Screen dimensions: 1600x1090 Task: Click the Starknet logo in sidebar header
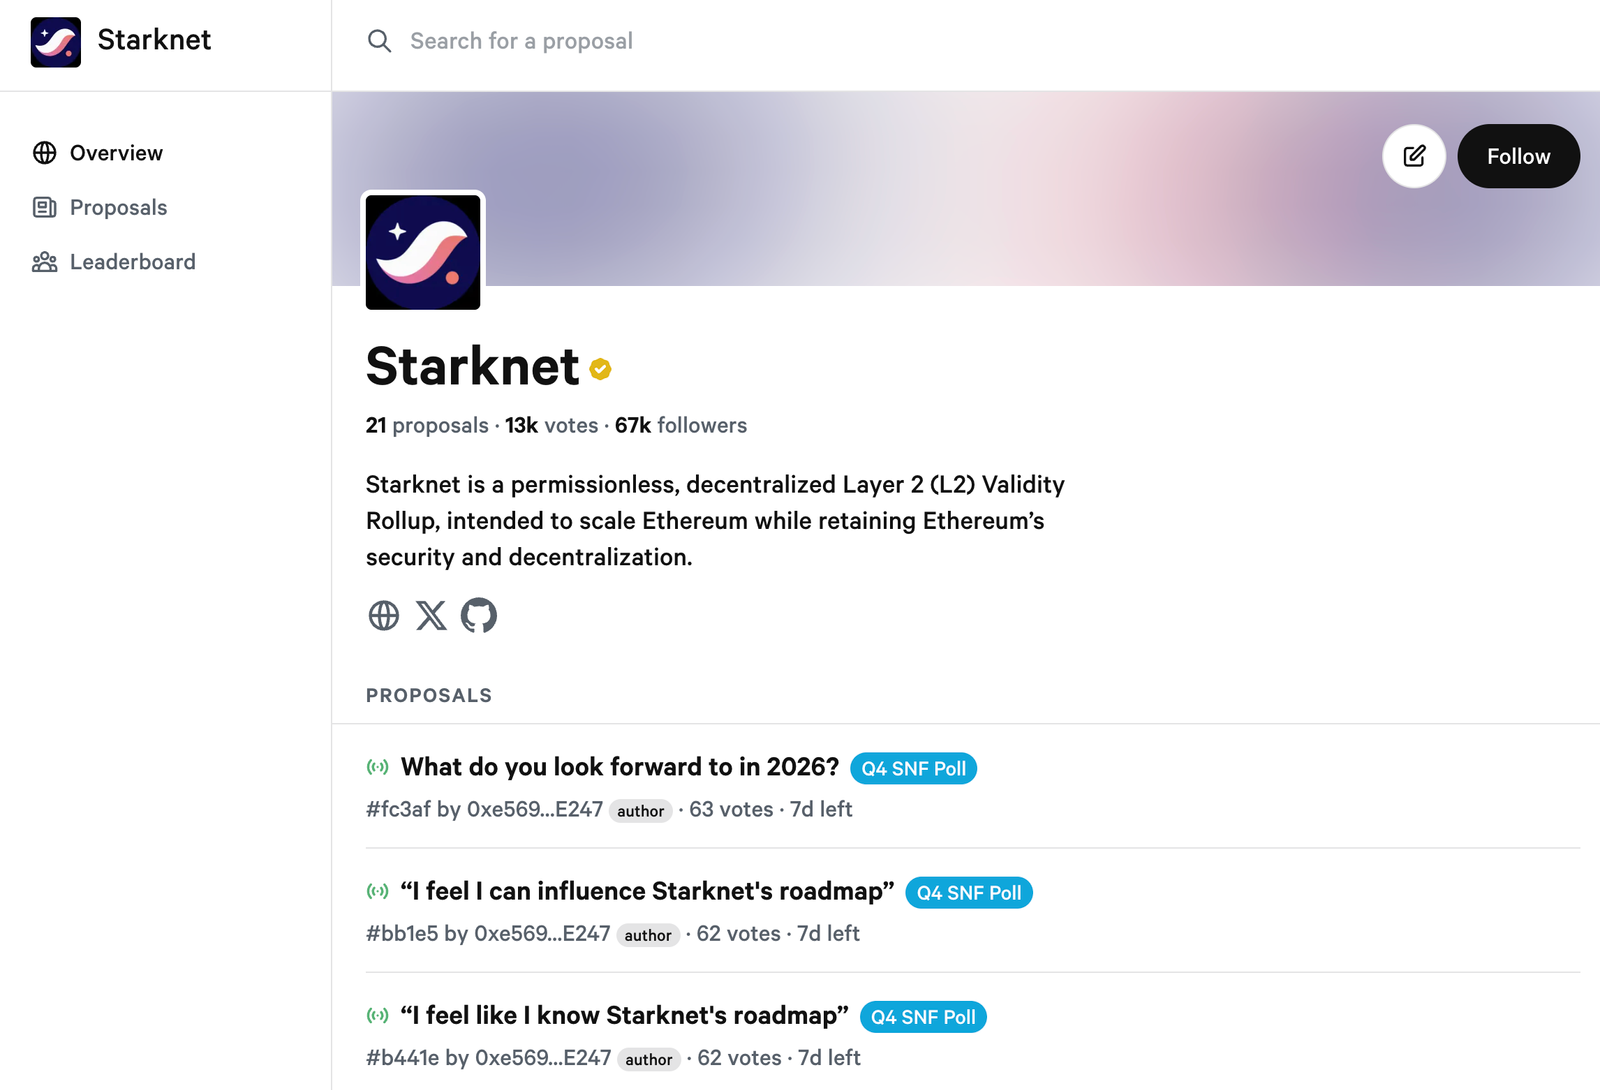pos(56,42)
